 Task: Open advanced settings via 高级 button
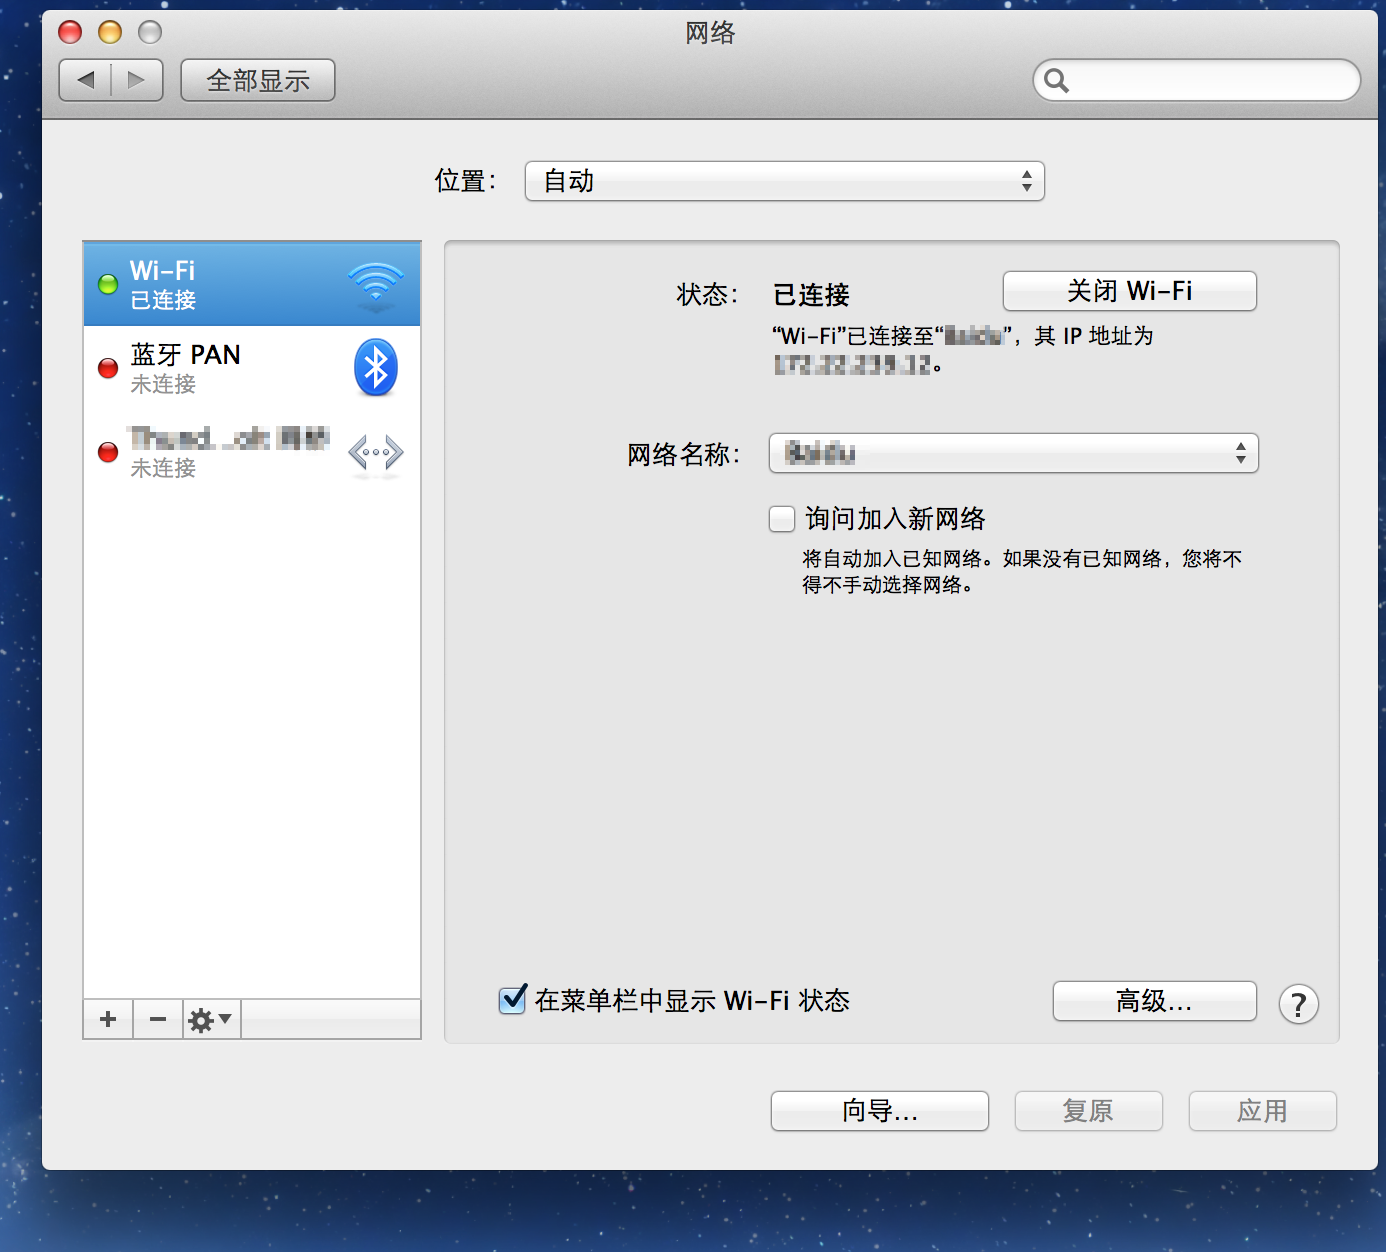coord(1154,1001)
